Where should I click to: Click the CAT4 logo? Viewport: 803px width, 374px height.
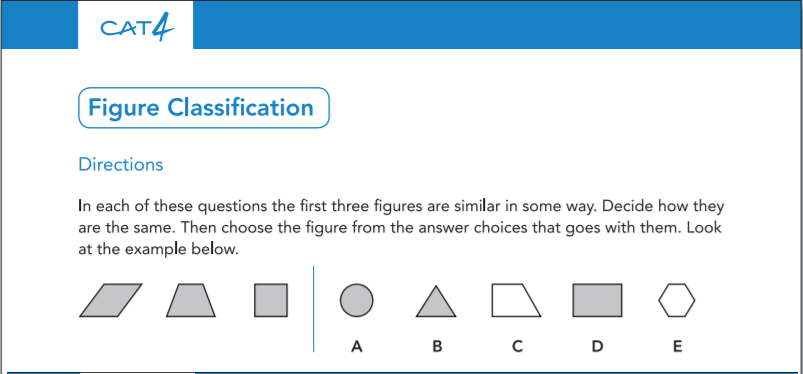[137, 28]
